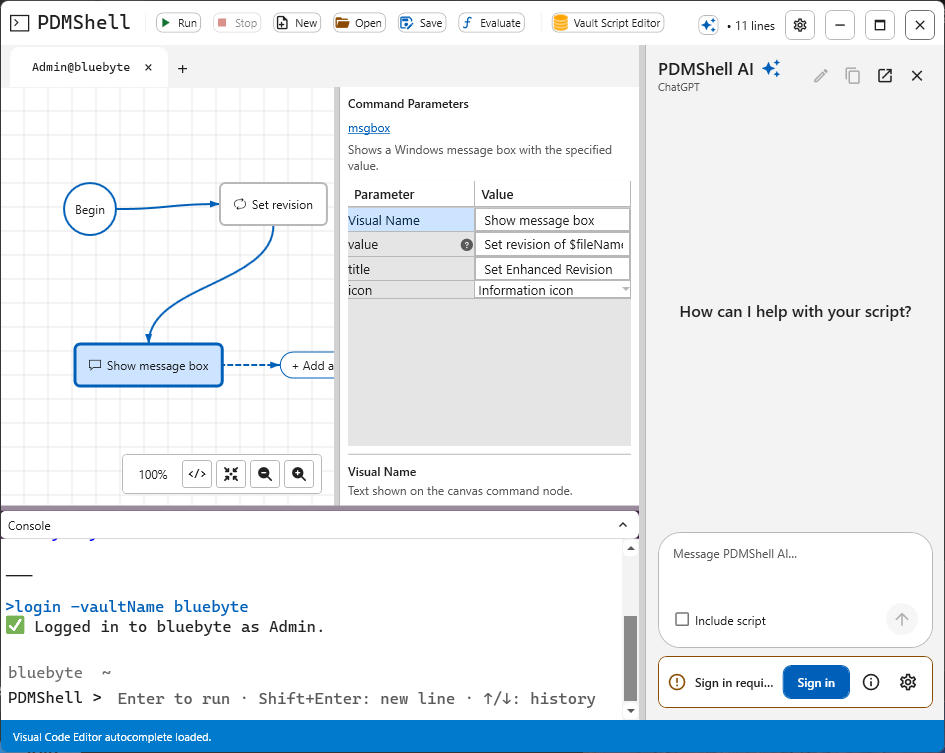
Task: Click the console scrollbar up arrow
Action: 630,548
